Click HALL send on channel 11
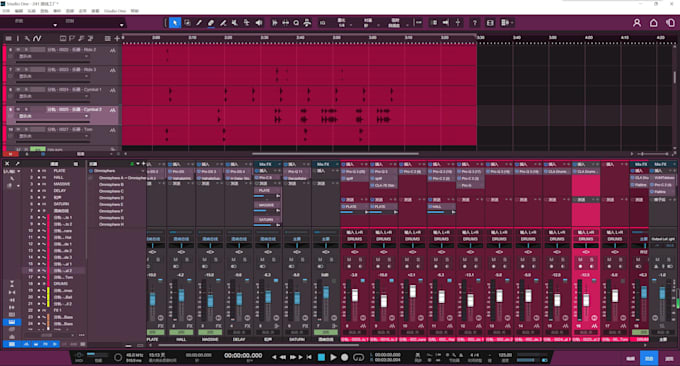Screen dimensions: 680x366 point(441,206)
